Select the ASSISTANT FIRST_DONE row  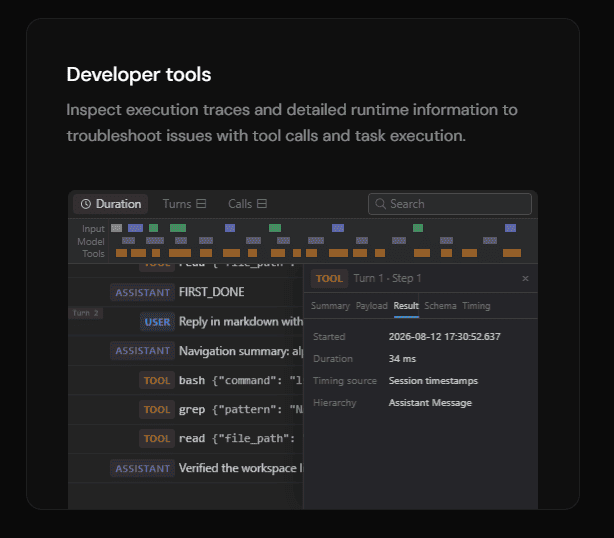point(186,292)
